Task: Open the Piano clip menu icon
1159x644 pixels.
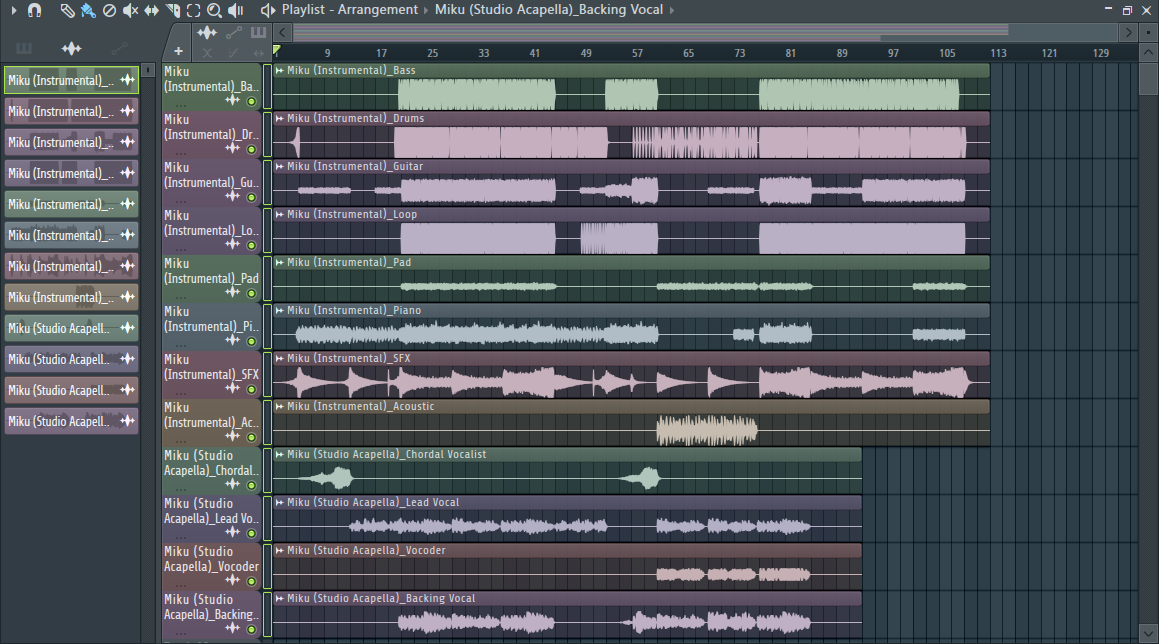Action: [x=279, y=311]
